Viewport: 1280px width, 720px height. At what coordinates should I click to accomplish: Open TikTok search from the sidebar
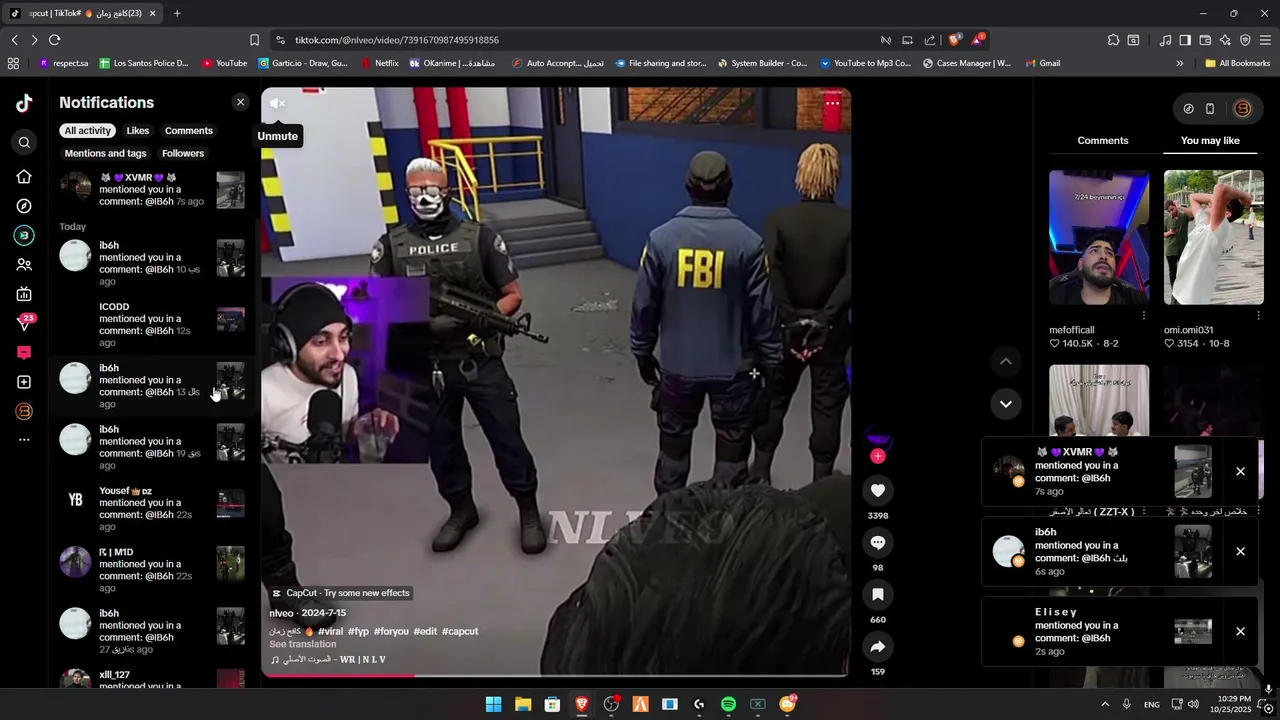coord(24,142)
